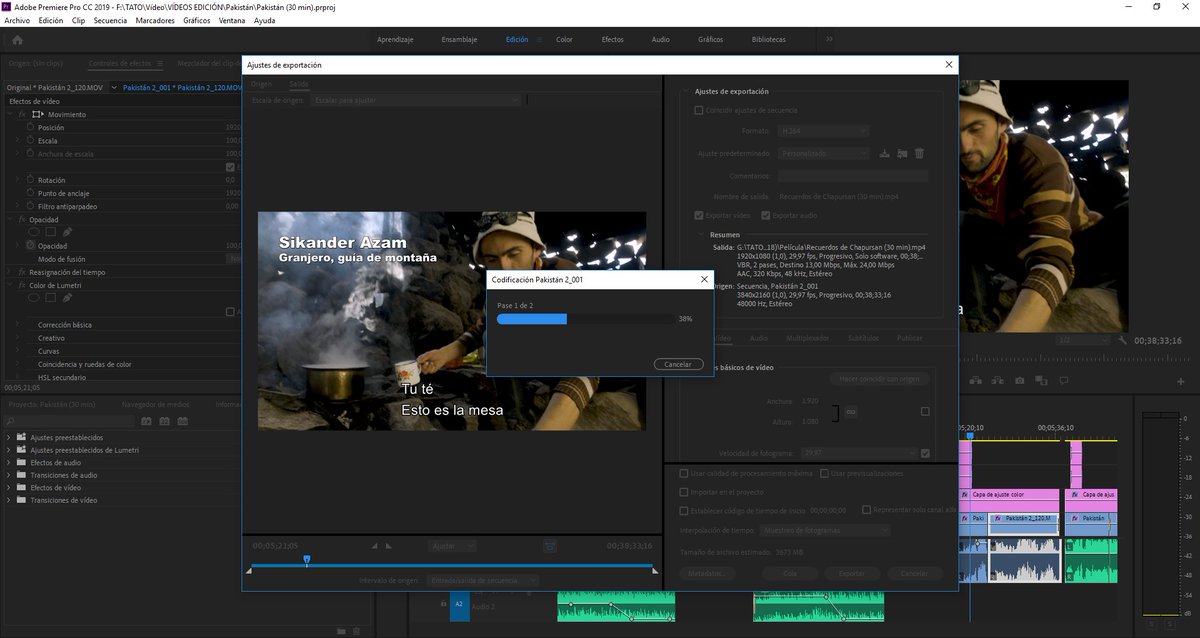
Task: Click the set in point icon in export preview
Action: [374, 546]
